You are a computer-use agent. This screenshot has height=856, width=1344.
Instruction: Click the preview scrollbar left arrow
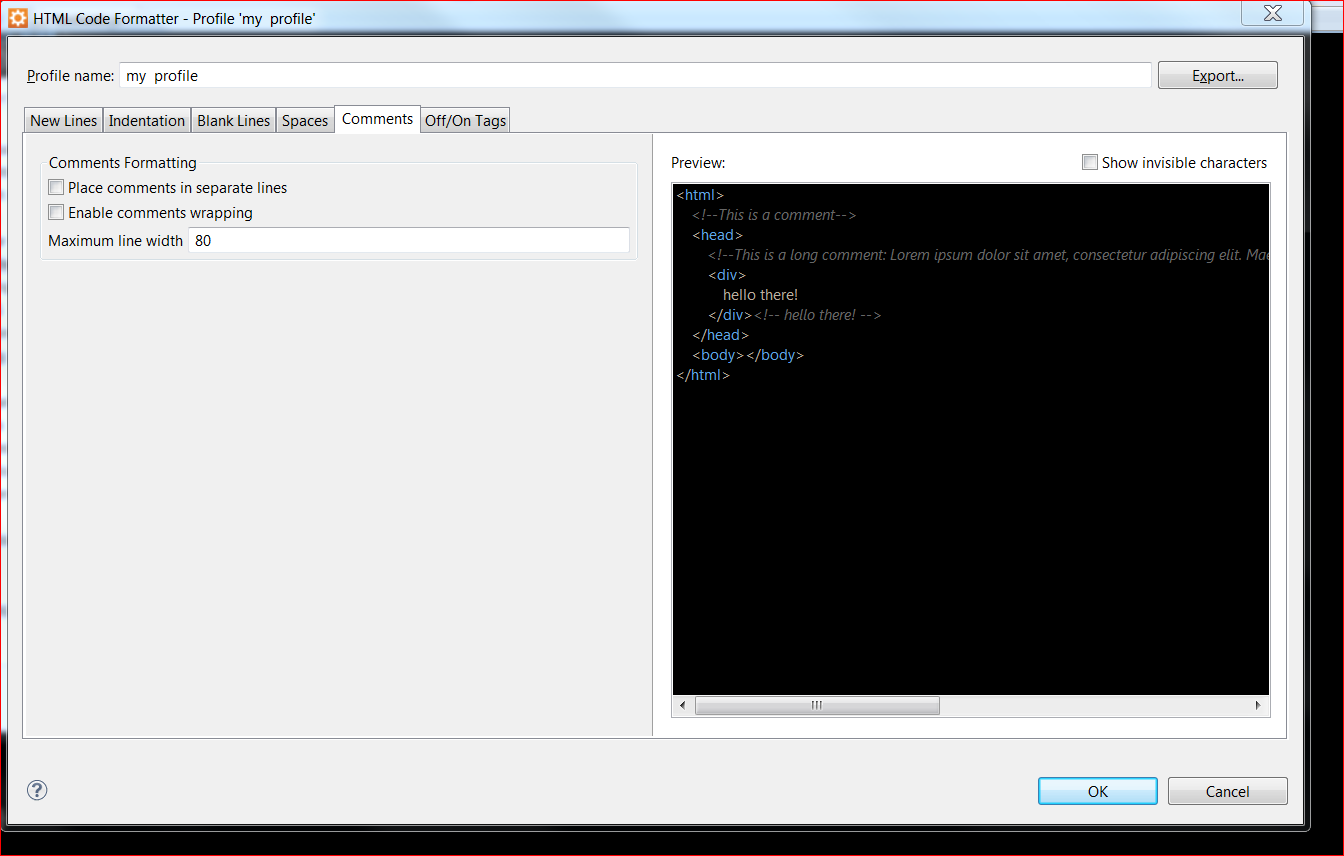(683, 705)
